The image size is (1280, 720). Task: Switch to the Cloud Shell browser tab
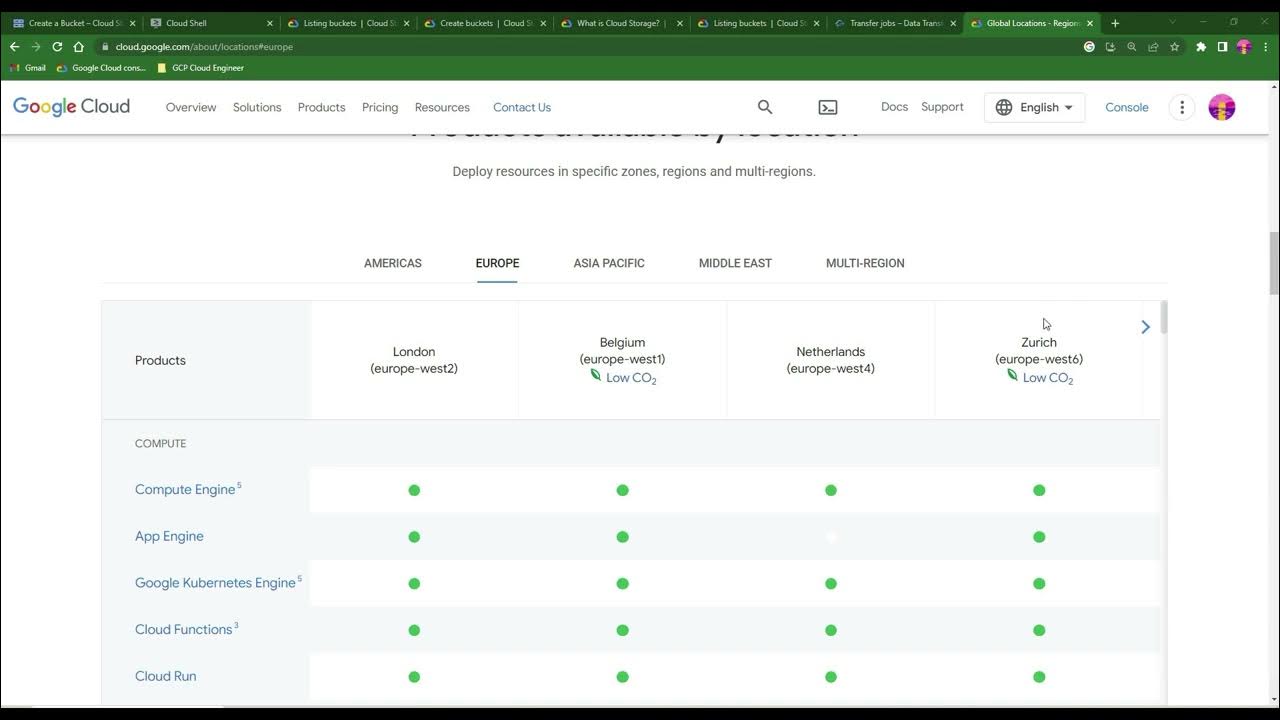(210, 23)
